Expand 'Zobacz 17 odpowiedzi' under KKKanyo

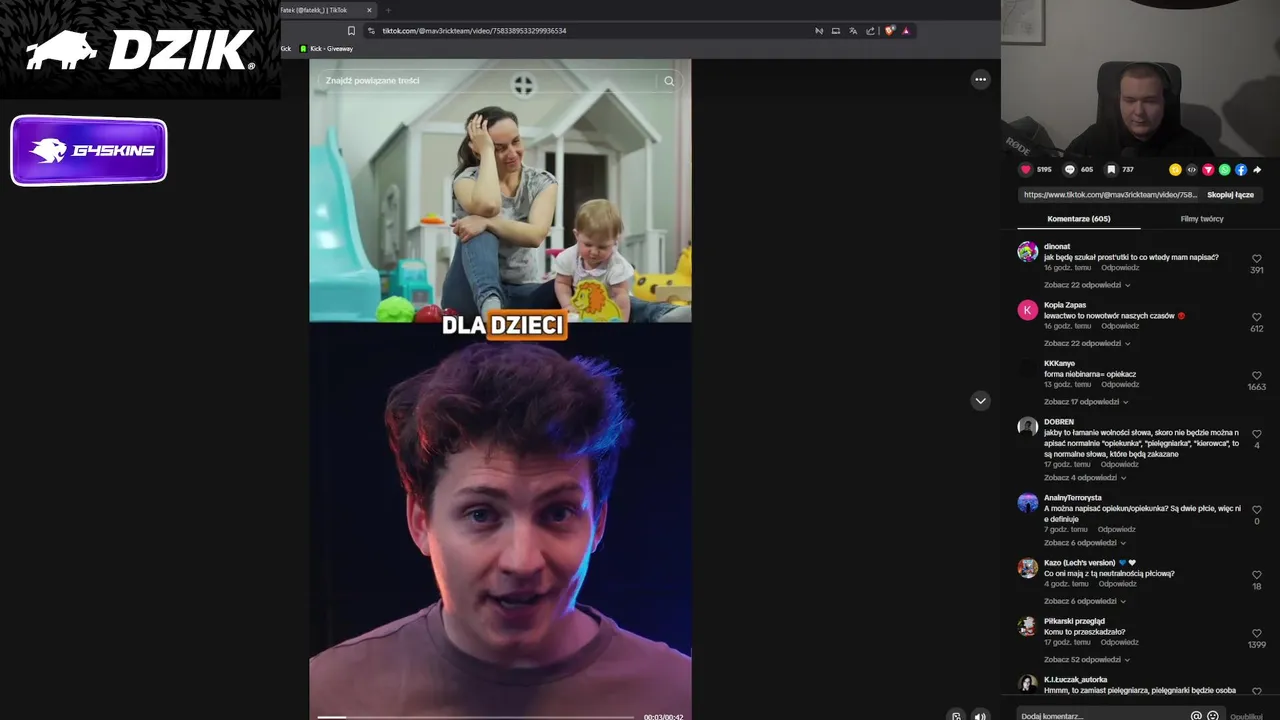tap(1087, 402)
